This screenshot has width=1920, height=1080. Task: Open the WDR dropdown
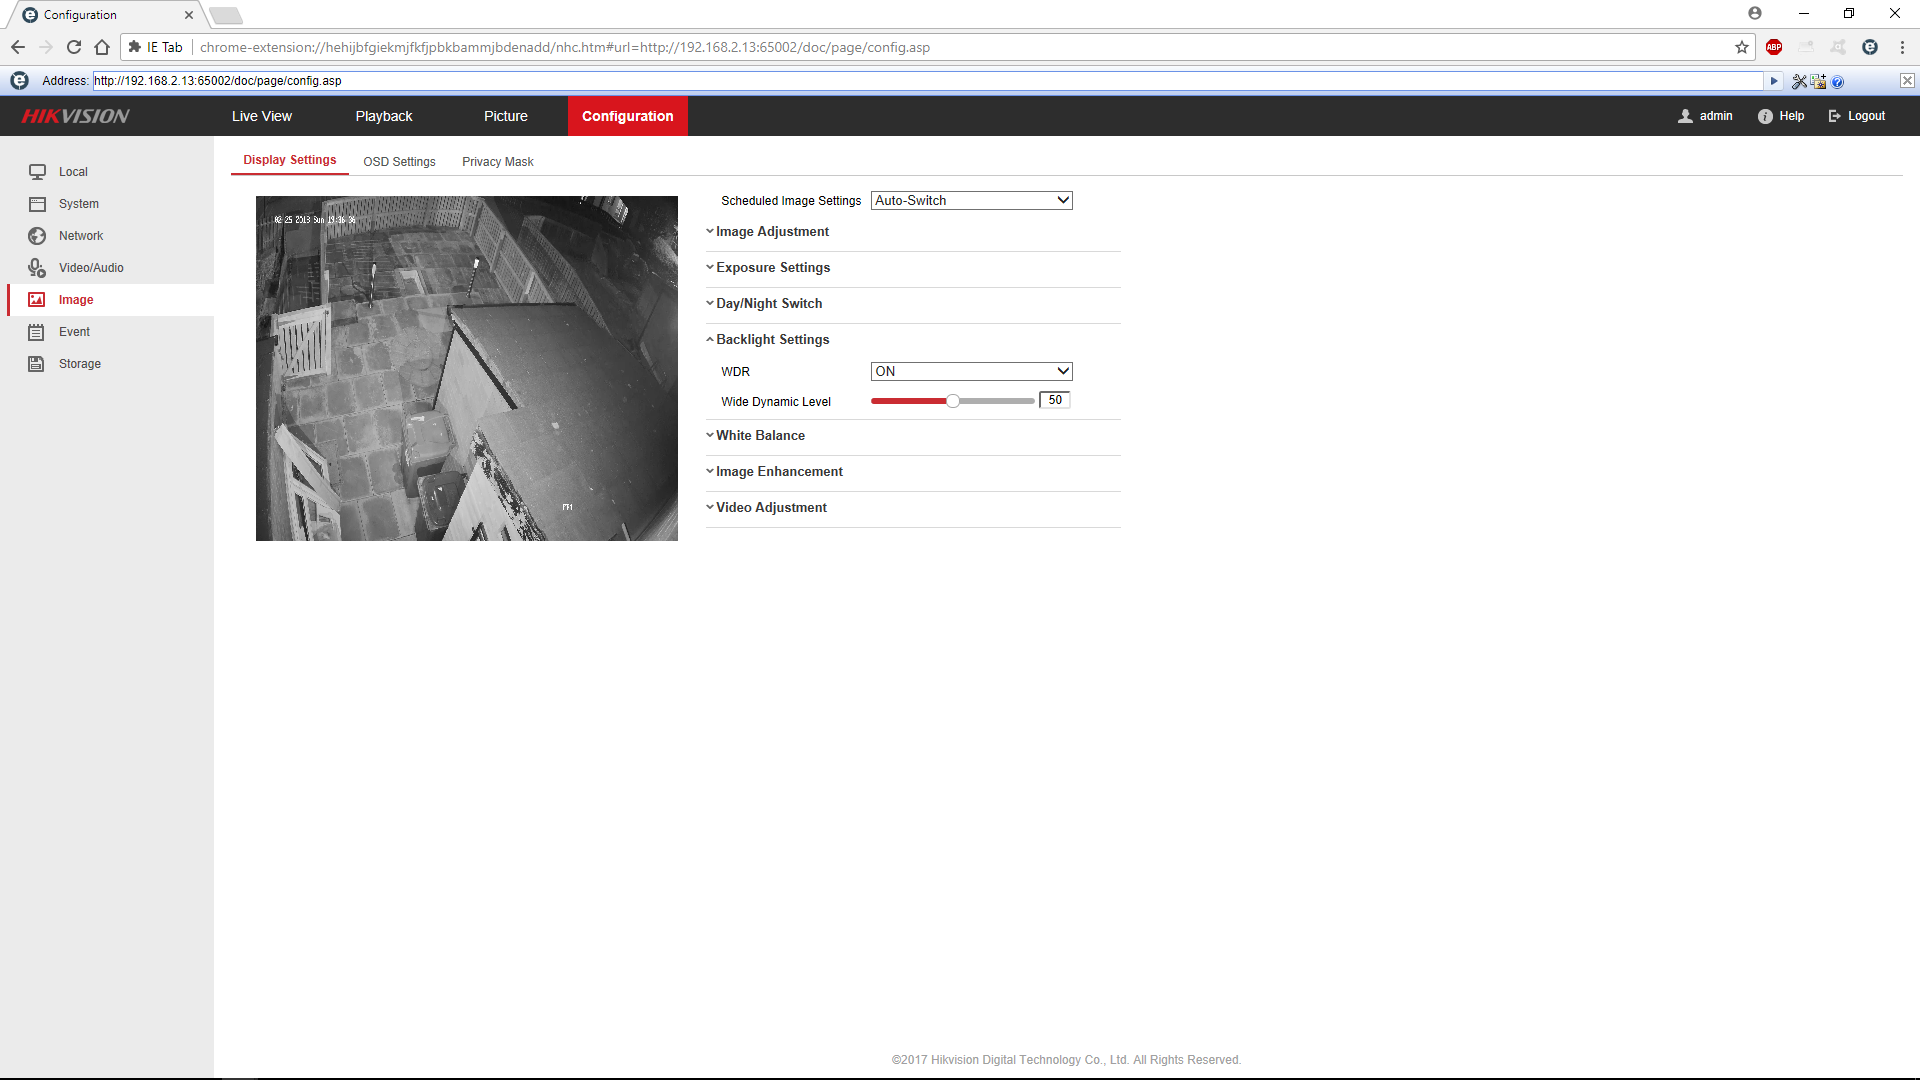tap(971, 371)
